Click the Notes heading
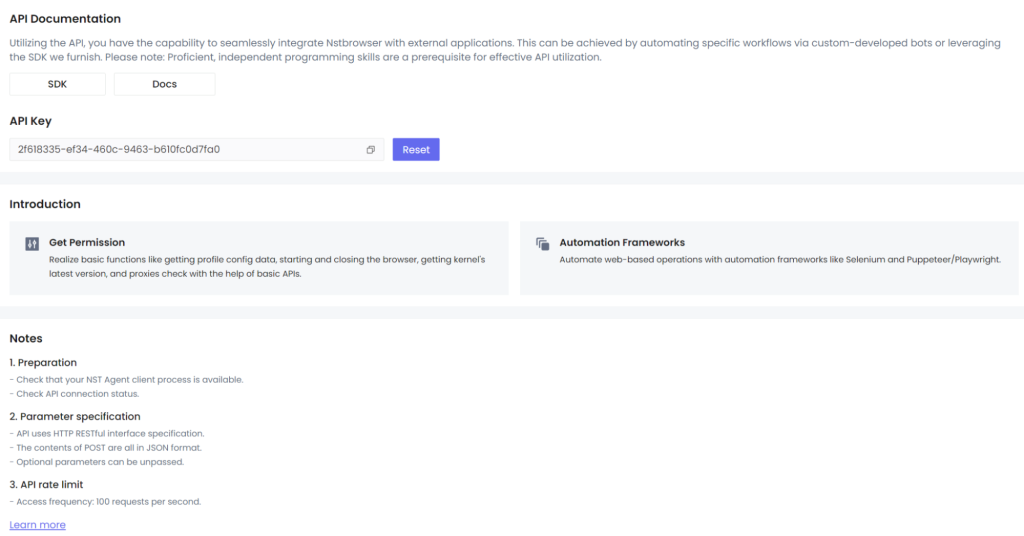 [25, 338]
